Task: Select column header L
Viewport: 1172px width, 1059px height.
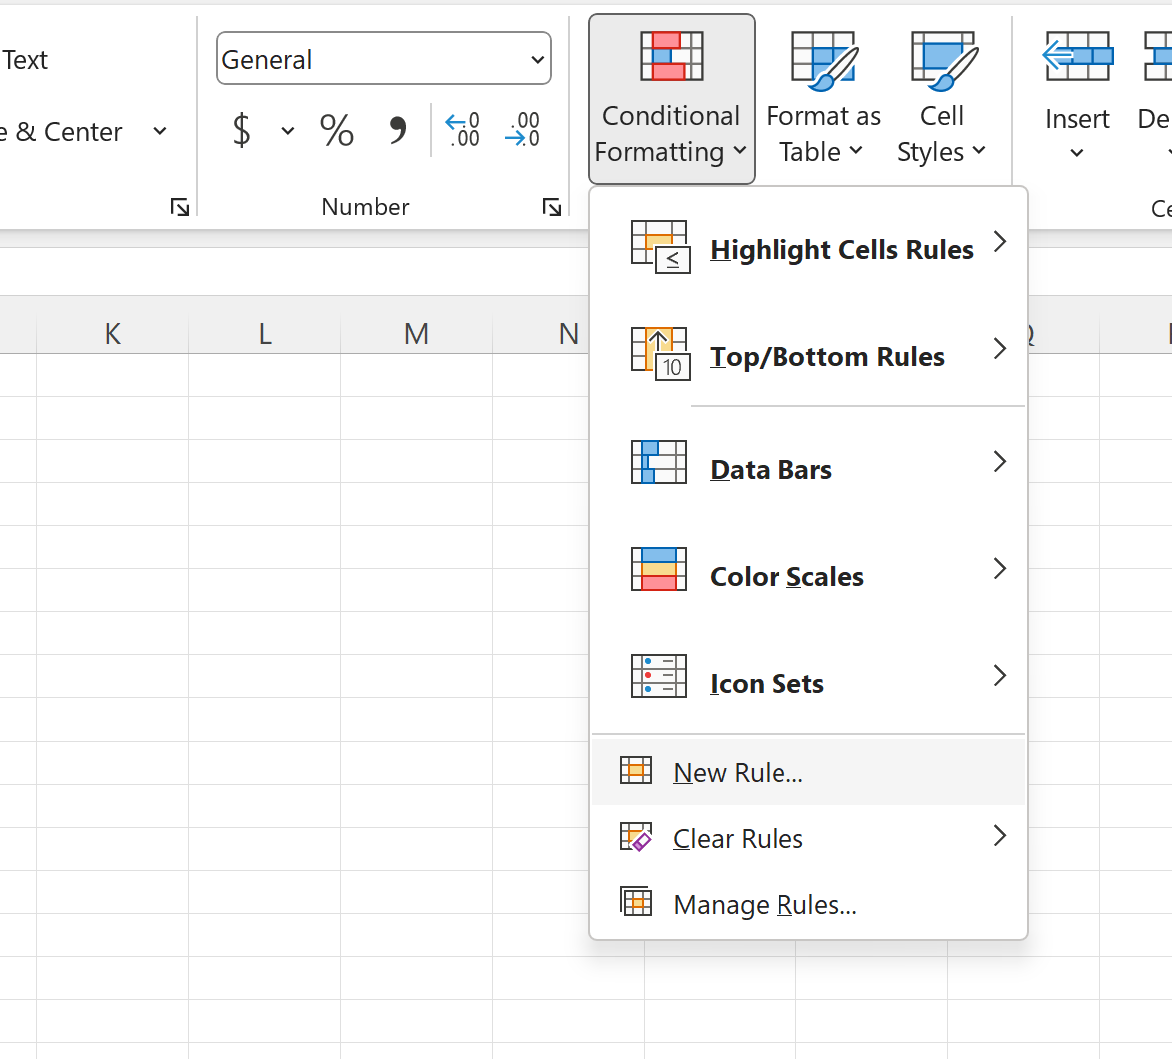Action: point(264,333)
